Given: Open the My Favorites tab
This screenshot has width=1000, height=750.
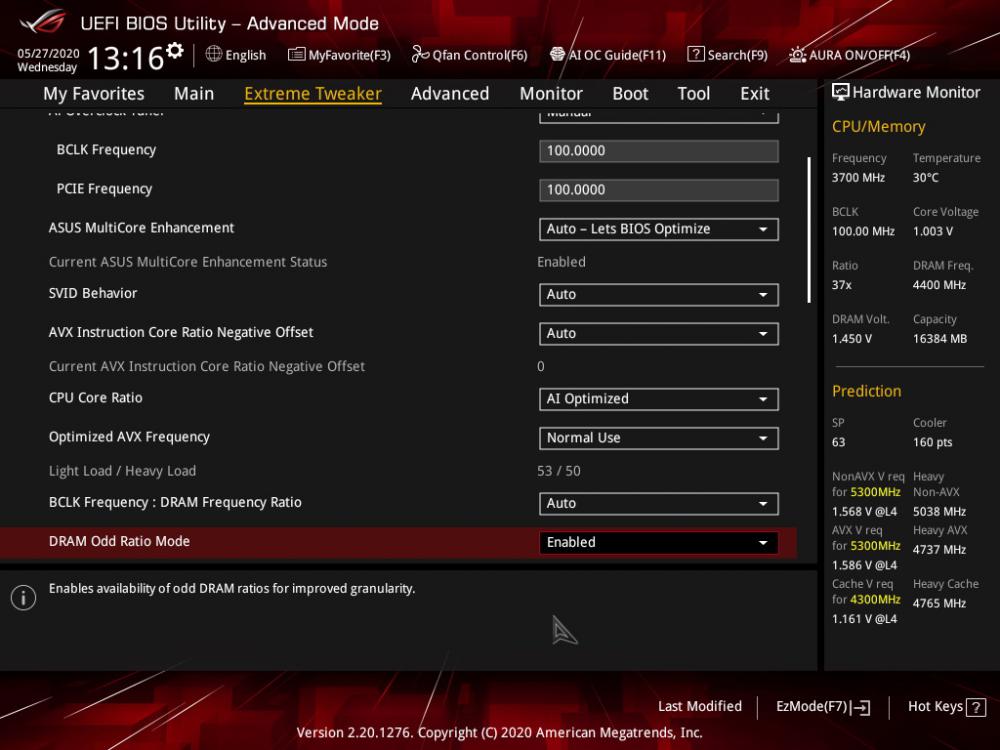Looking at the screenshot, I should [94, 94].
